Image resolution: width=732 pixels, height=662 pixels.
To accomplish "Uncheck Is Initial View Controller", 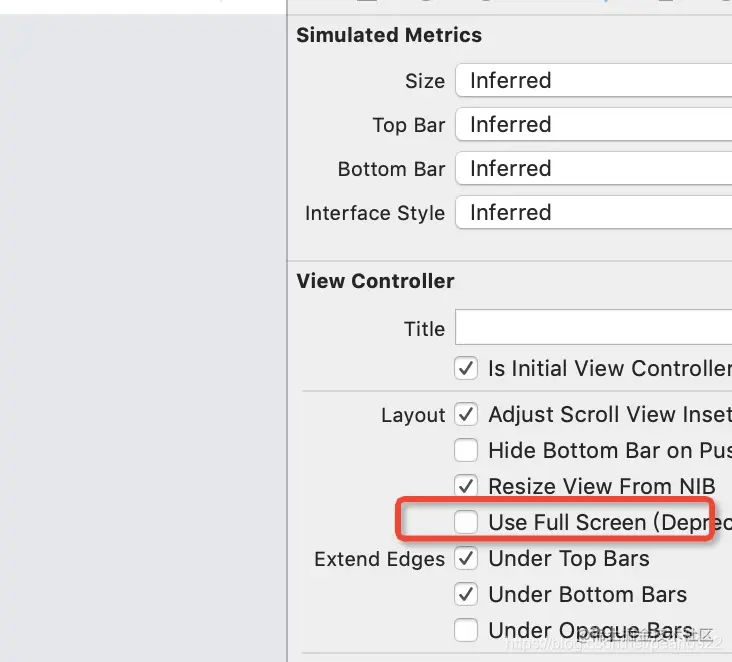I will [x=466, y=368].
